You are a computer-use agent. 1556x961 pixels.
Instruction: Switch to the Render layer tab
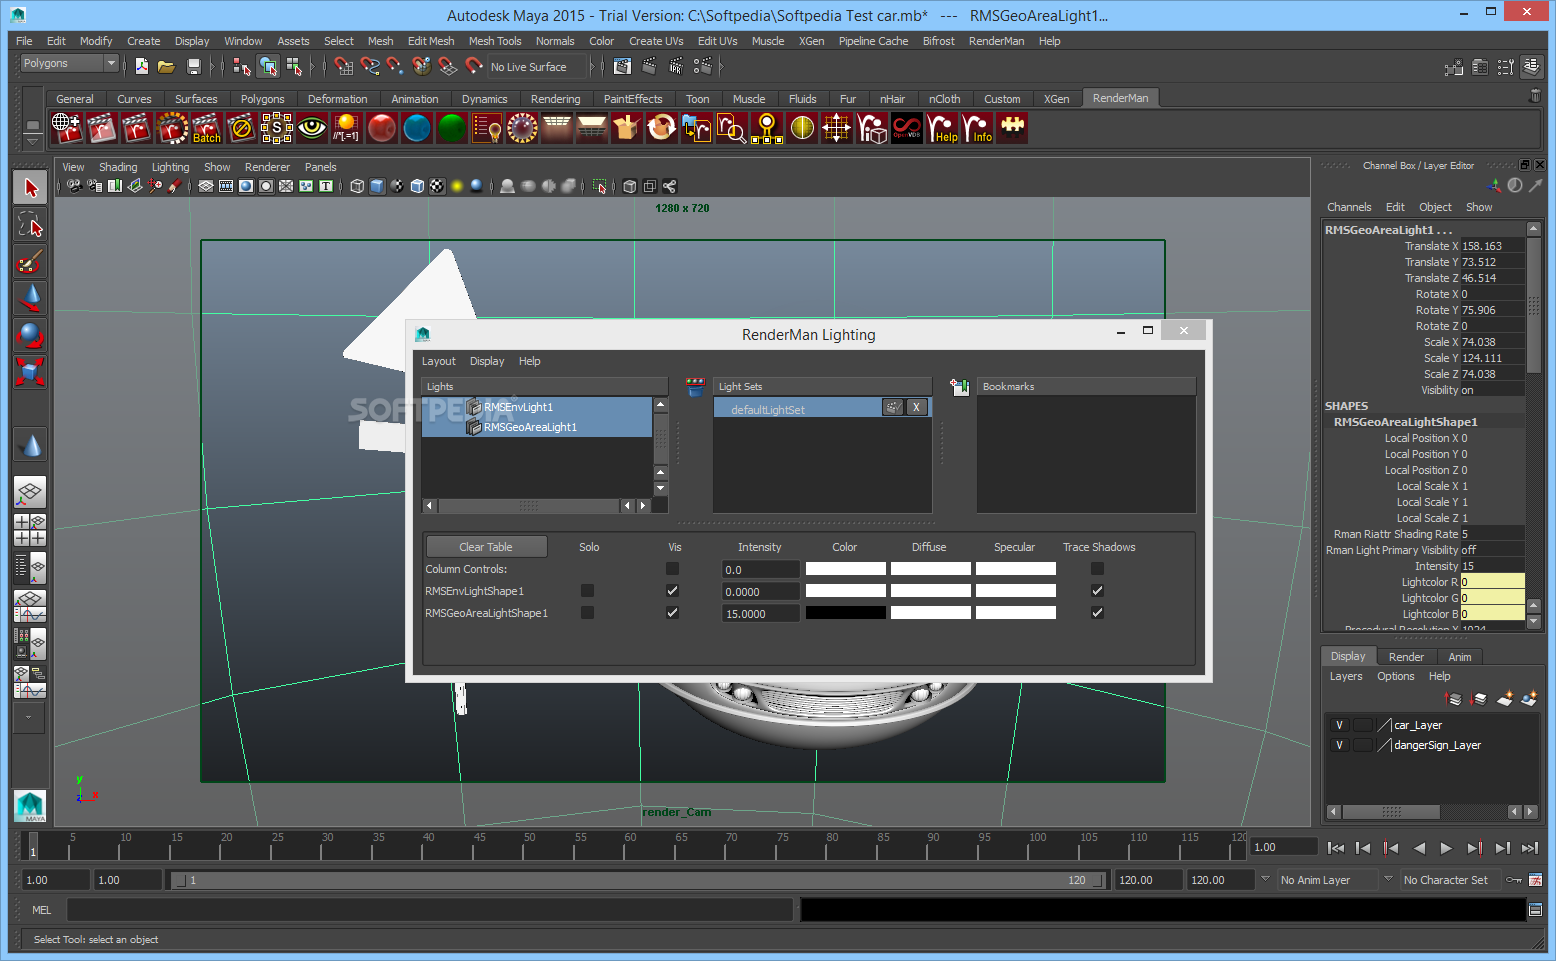point(1406,657)
